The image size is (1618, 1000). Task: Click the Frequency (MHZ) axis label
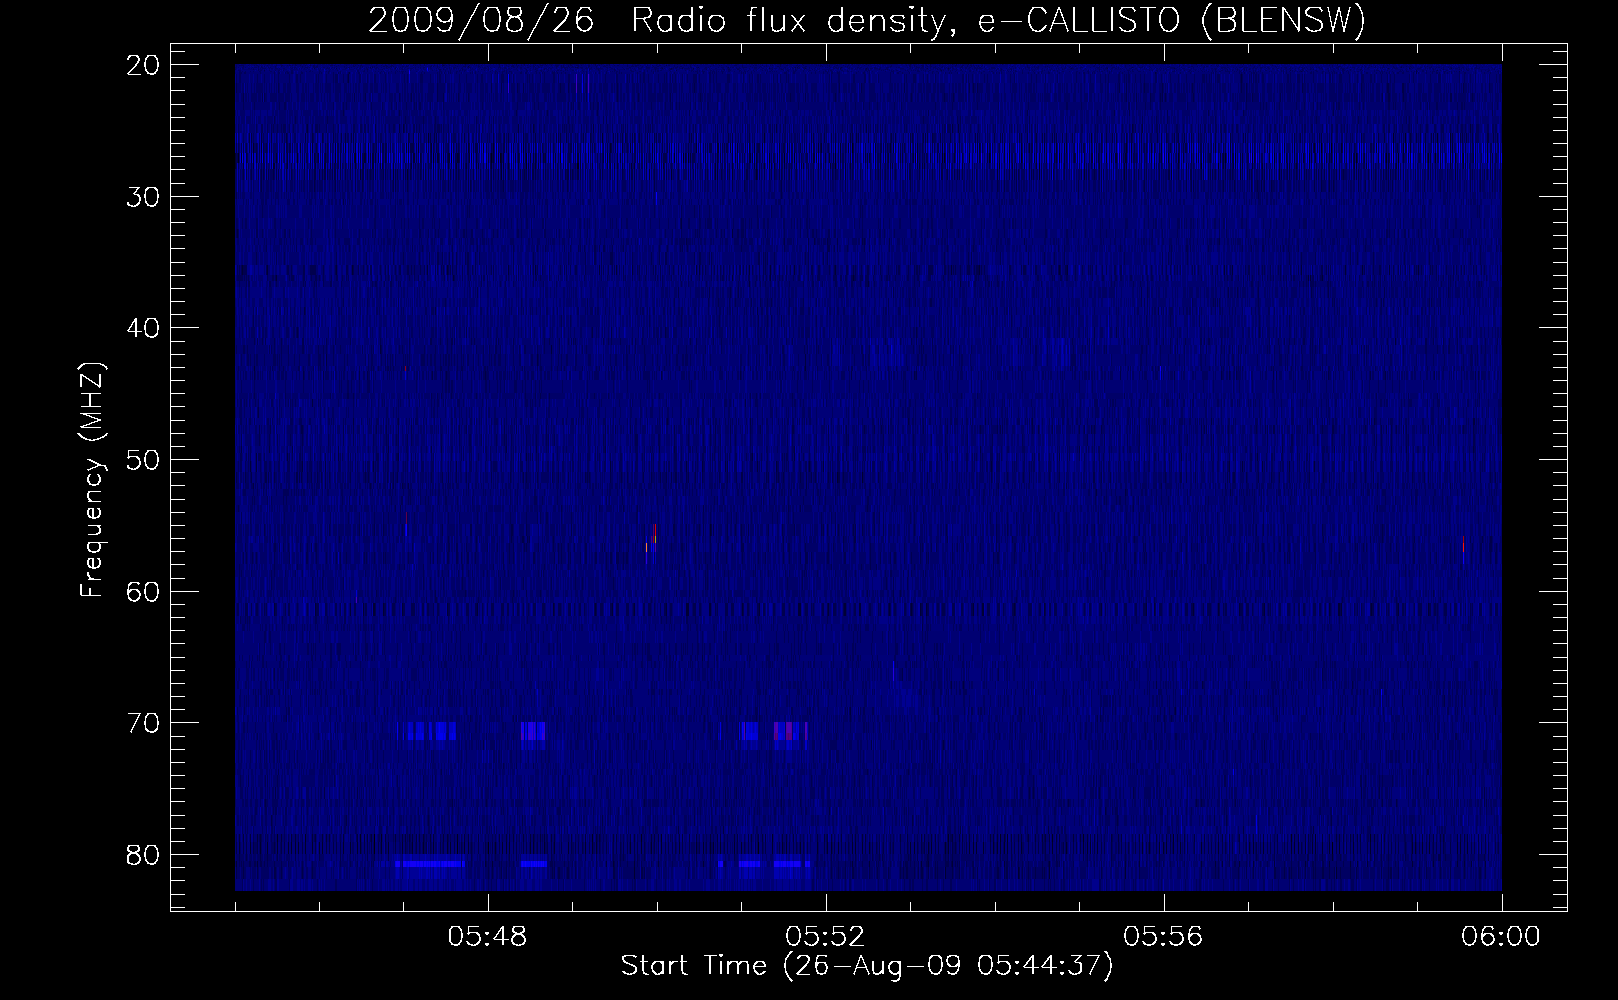point(93,479)
